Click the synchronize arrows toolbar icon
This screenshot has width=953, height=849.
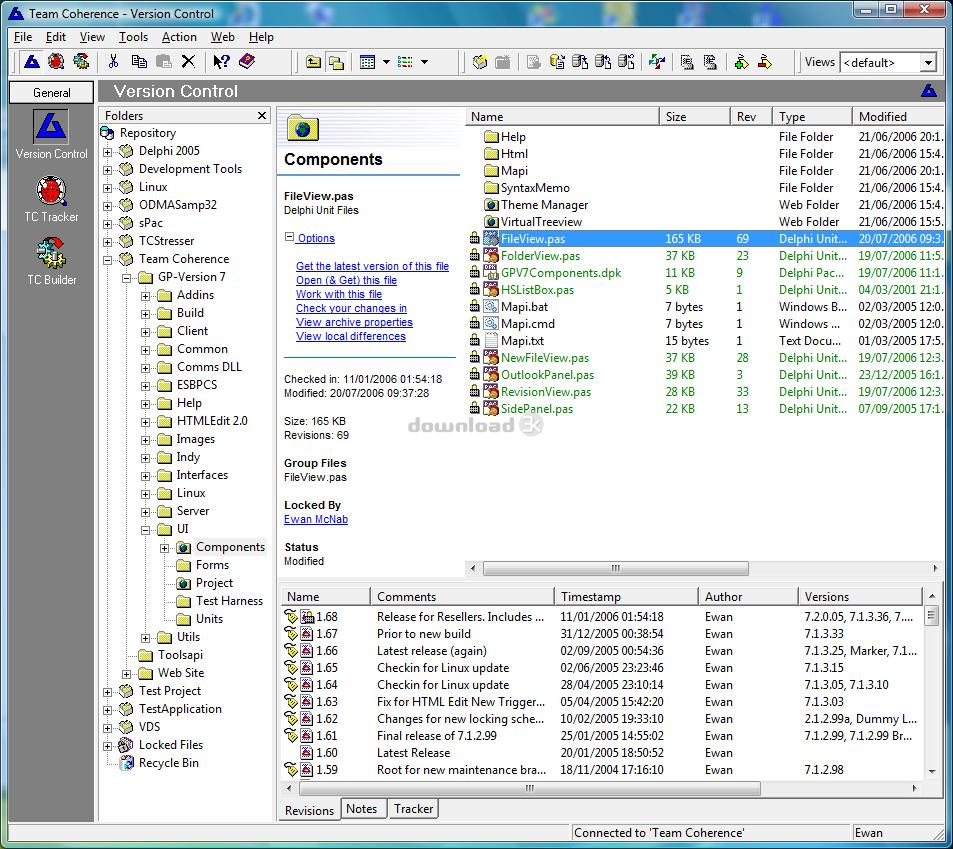pos(656,62)
